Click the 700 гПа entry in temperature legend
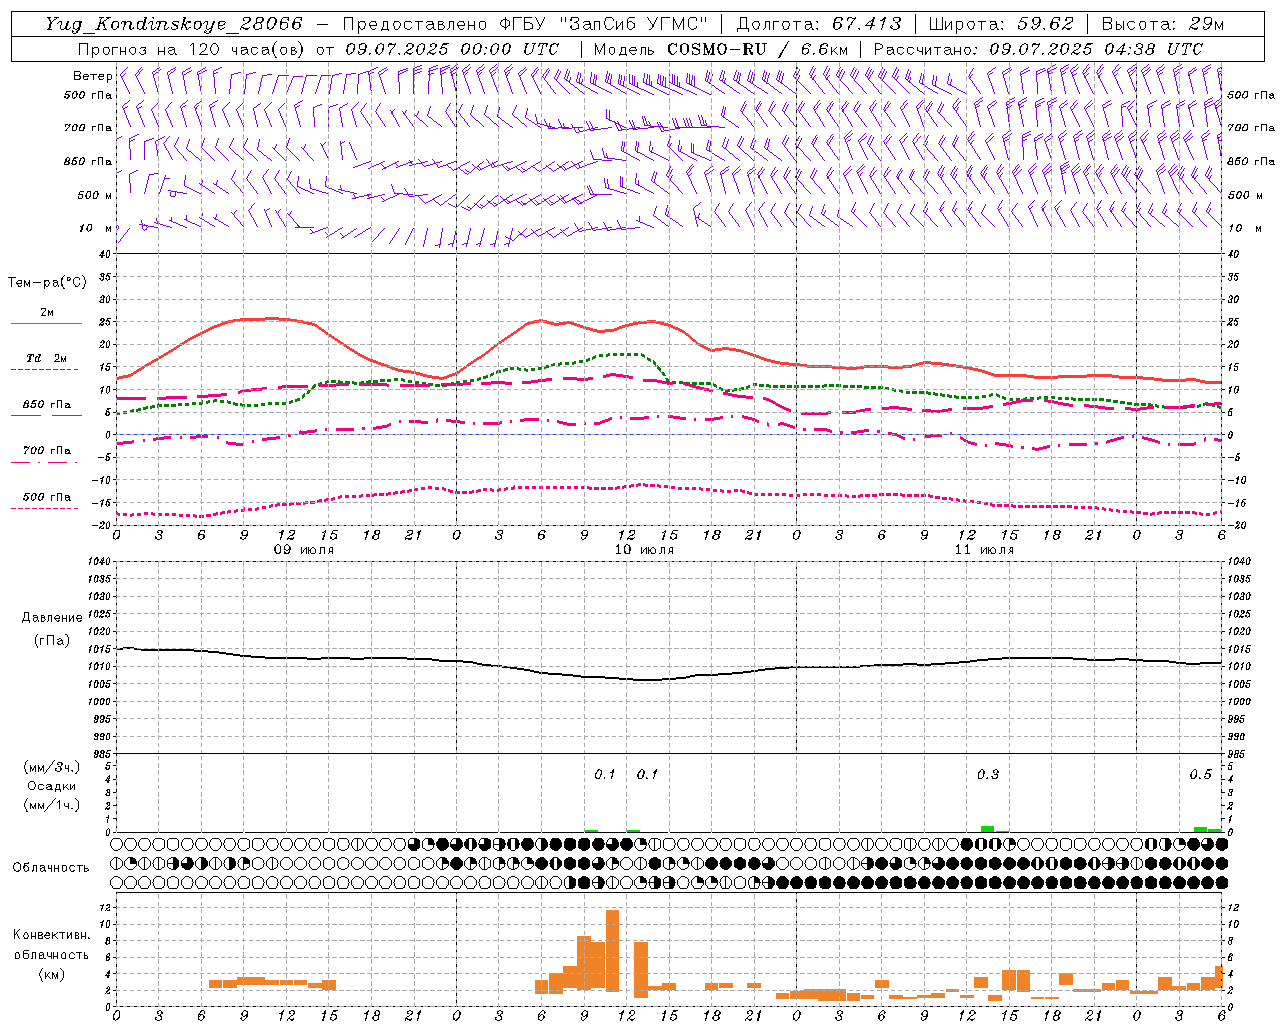Image resolution: width=1280 pixels, height=1024 pixels. pos(47,451)
